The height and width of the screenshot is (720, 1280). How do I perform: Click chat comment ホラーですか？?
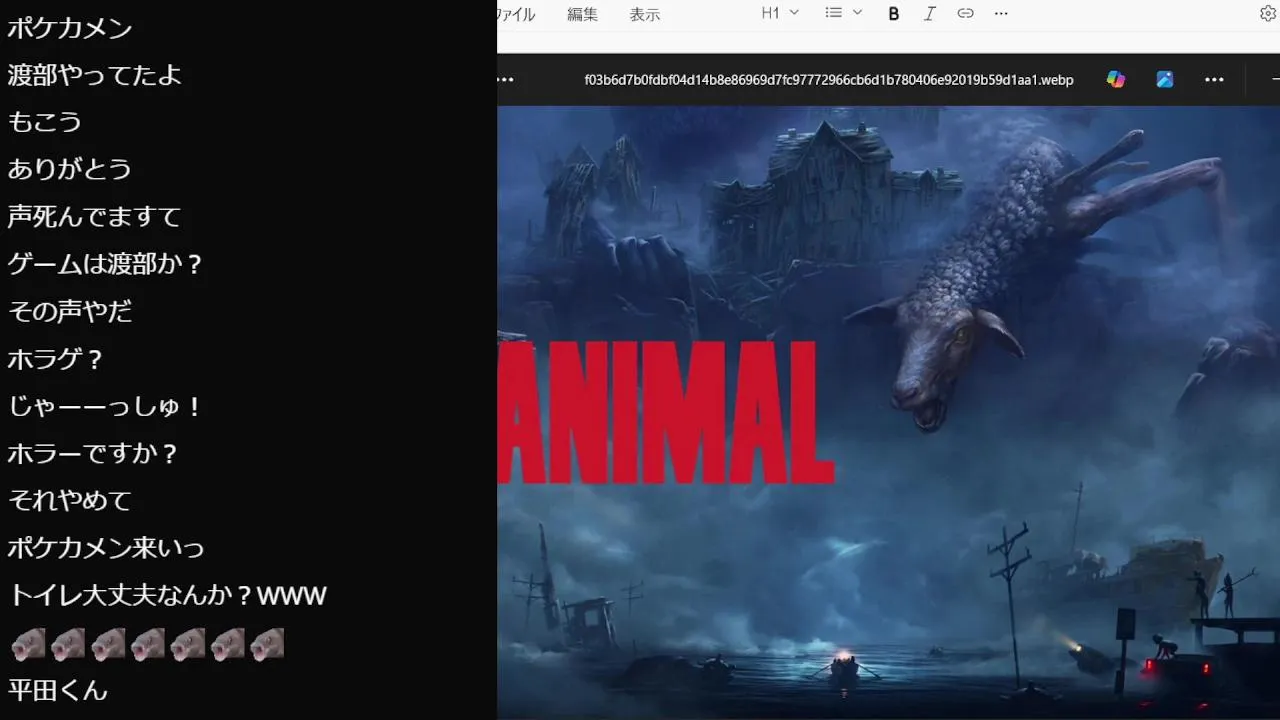[93, 453]
